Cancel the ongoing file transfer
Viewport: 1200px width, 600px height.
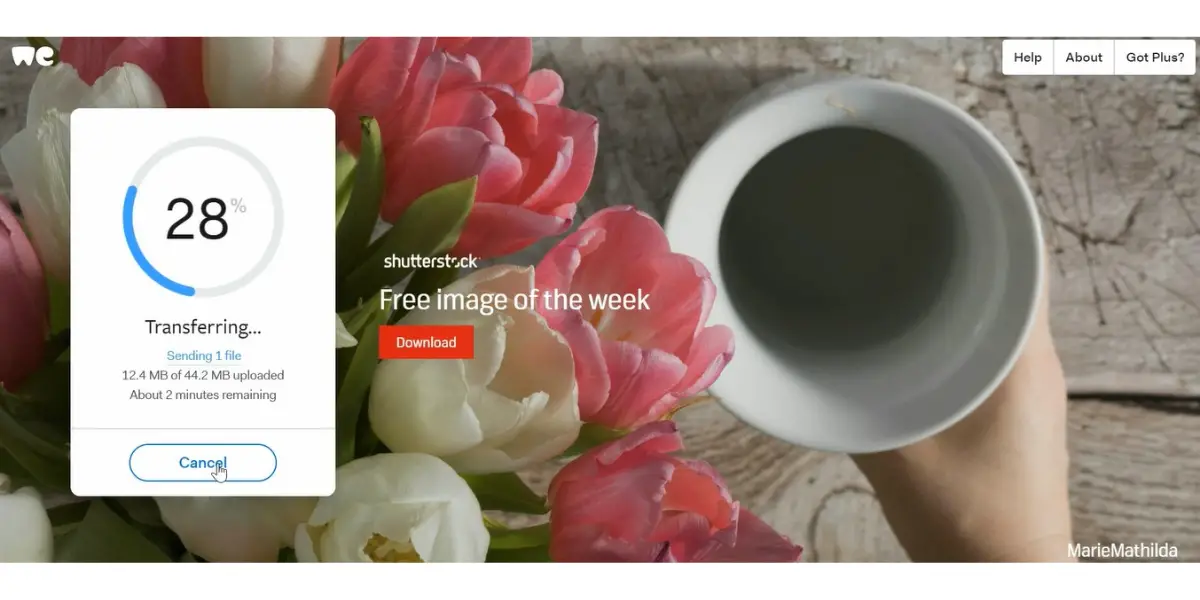pyautogui.click(x=203, y=463)
